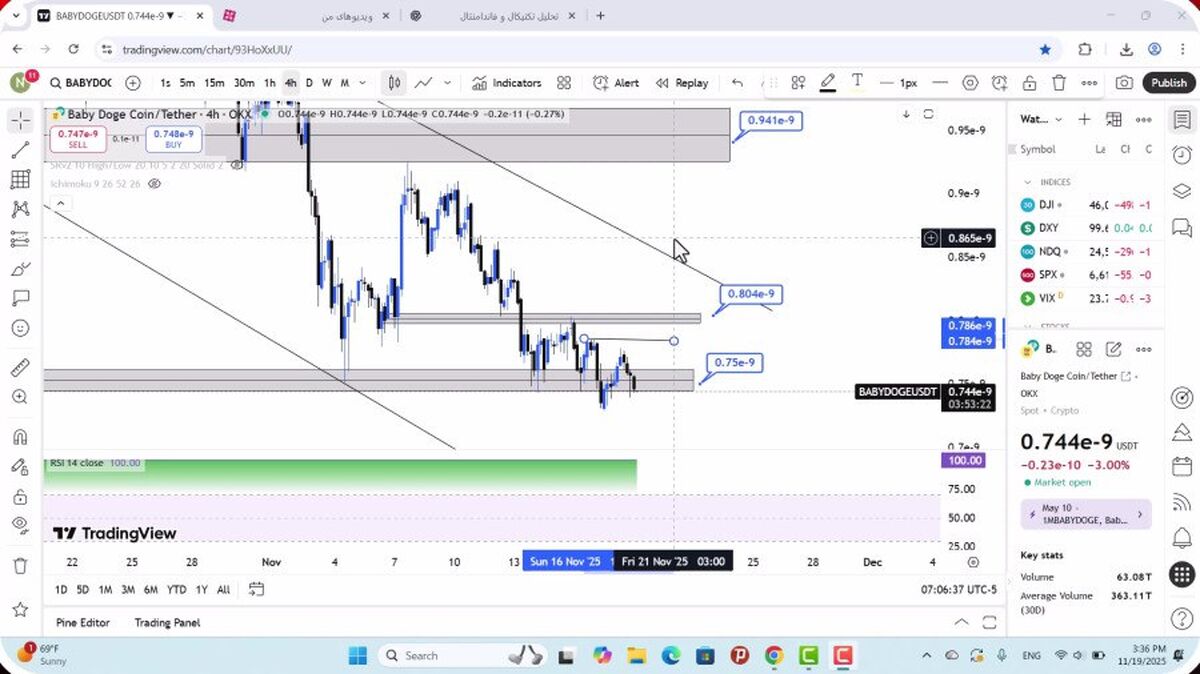Toggle lock all drawing tools
The width and height of the screenshot is (1200, 674).
coord(20,496)
